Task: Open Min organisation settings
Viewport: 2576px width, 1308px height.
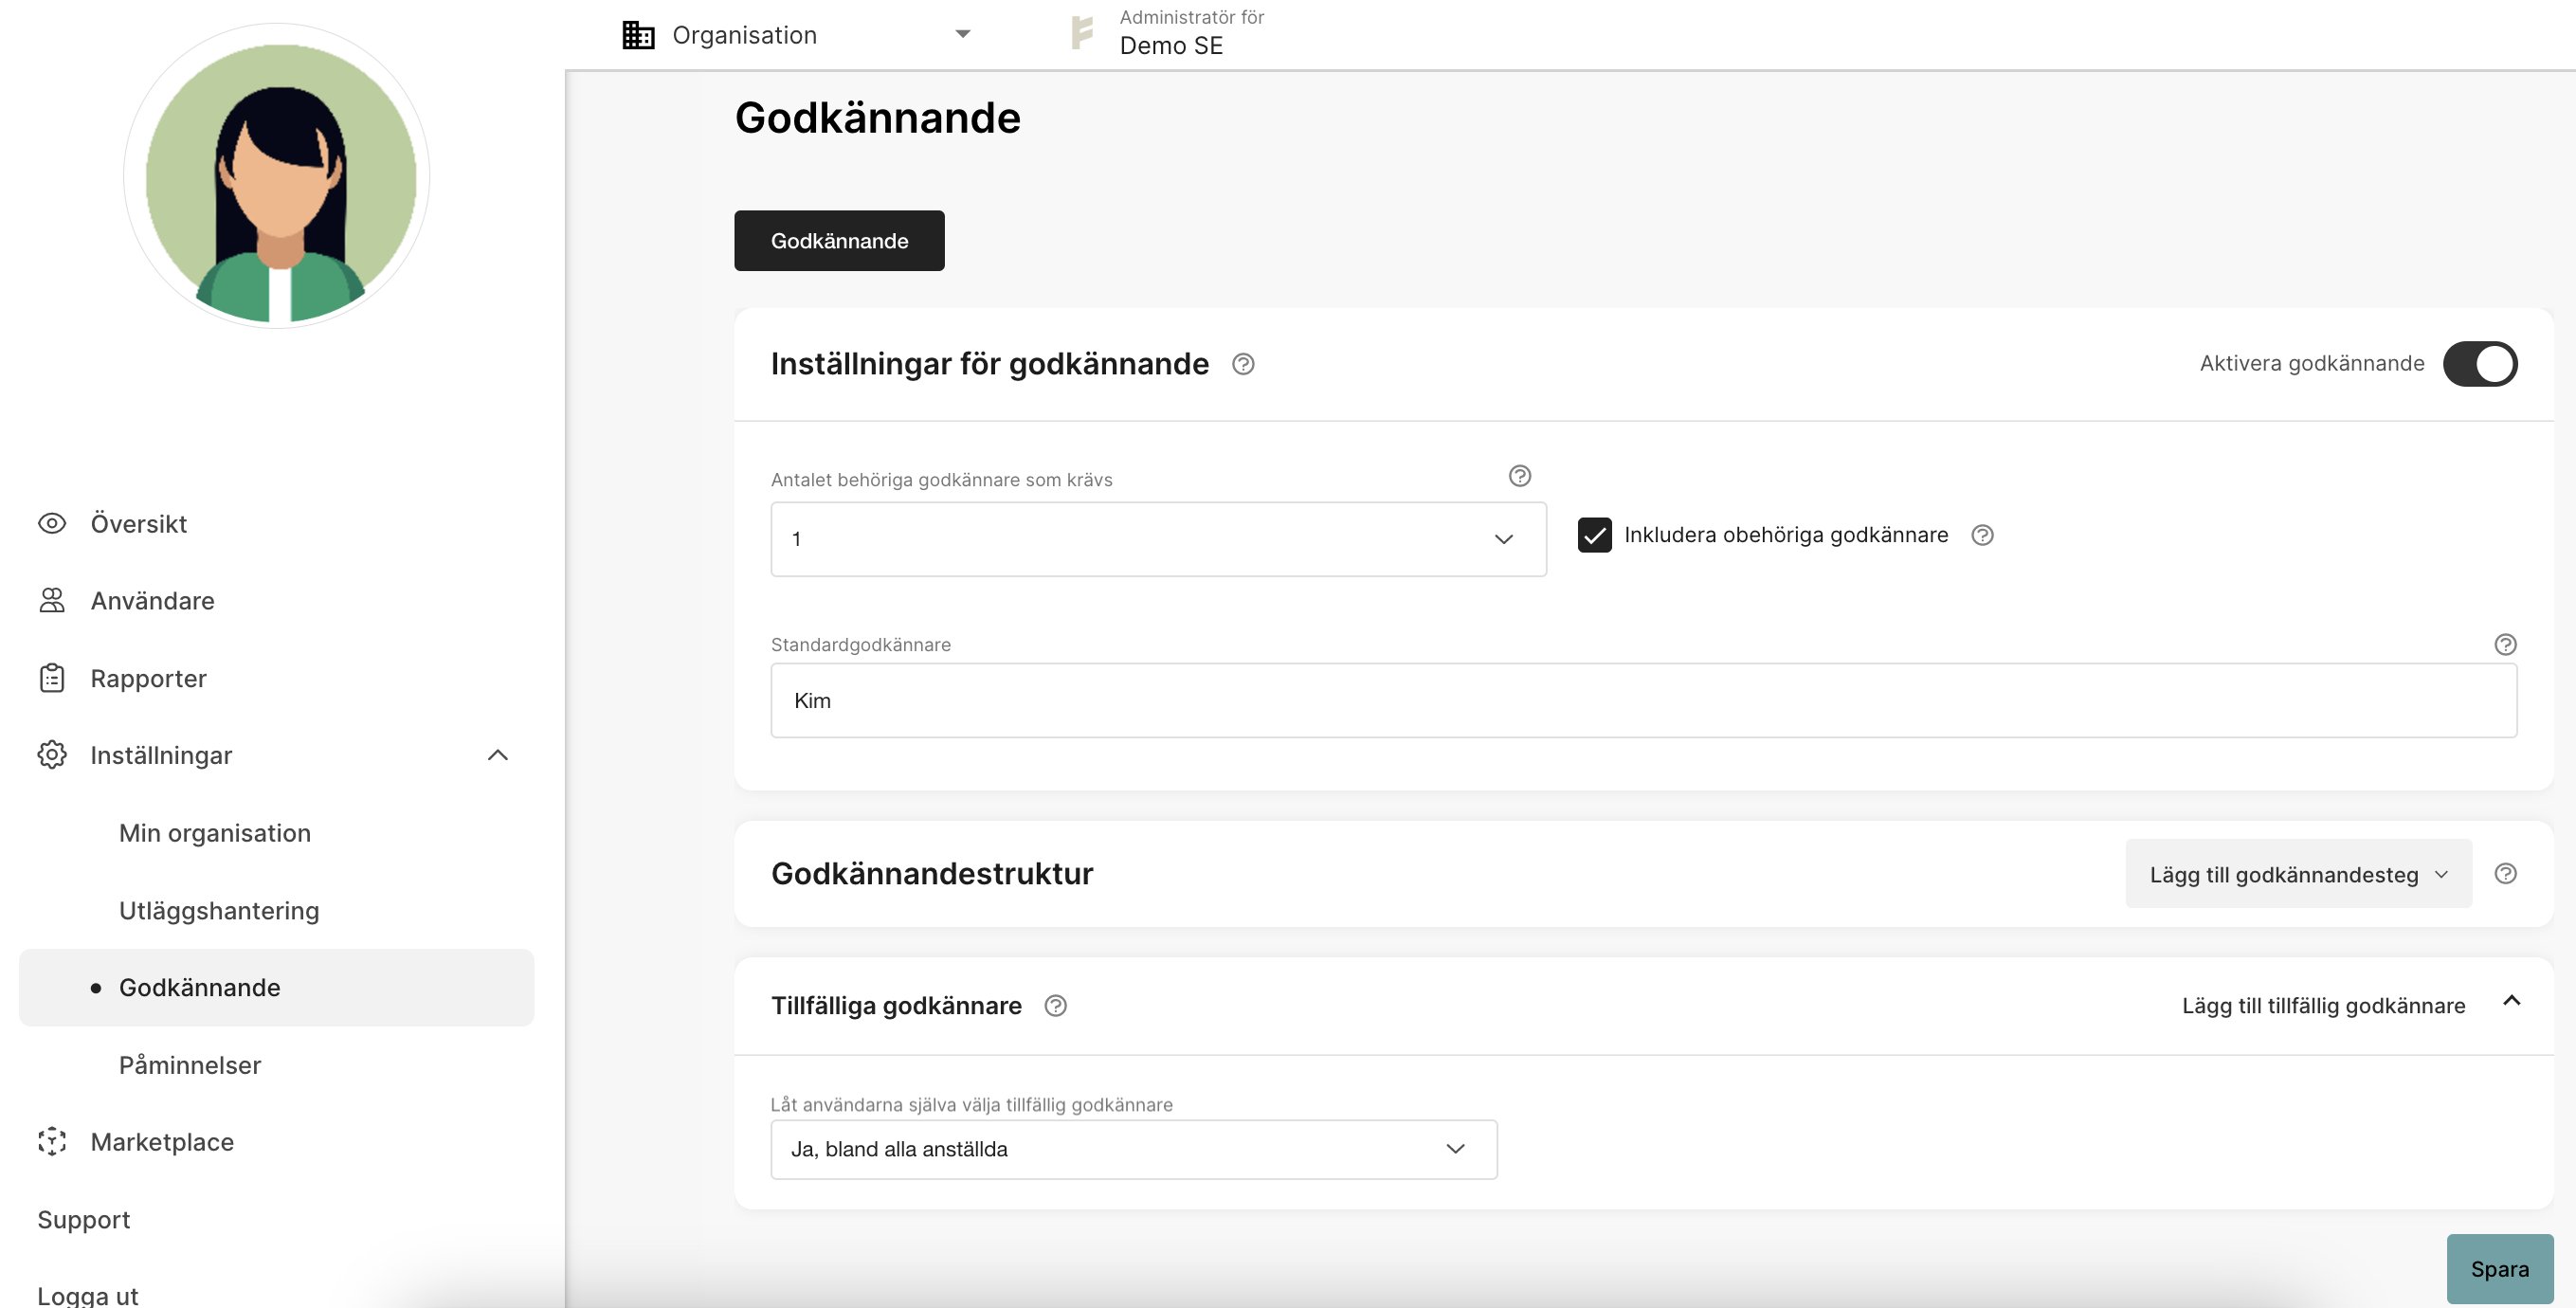Action: pos(215,833)
